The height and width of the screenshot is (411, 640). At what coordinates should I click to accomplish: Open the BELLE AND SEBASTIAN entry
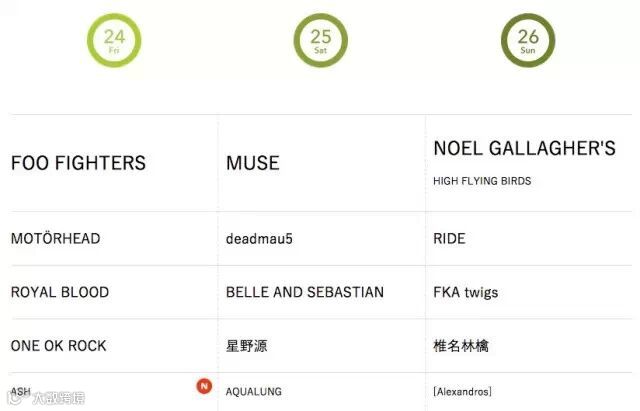tap(305, 292)
